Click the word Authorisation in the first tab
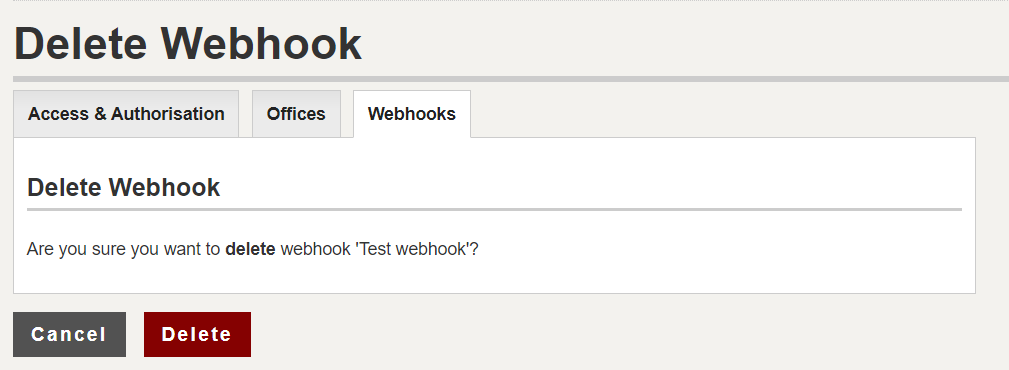 pos(167,114)
